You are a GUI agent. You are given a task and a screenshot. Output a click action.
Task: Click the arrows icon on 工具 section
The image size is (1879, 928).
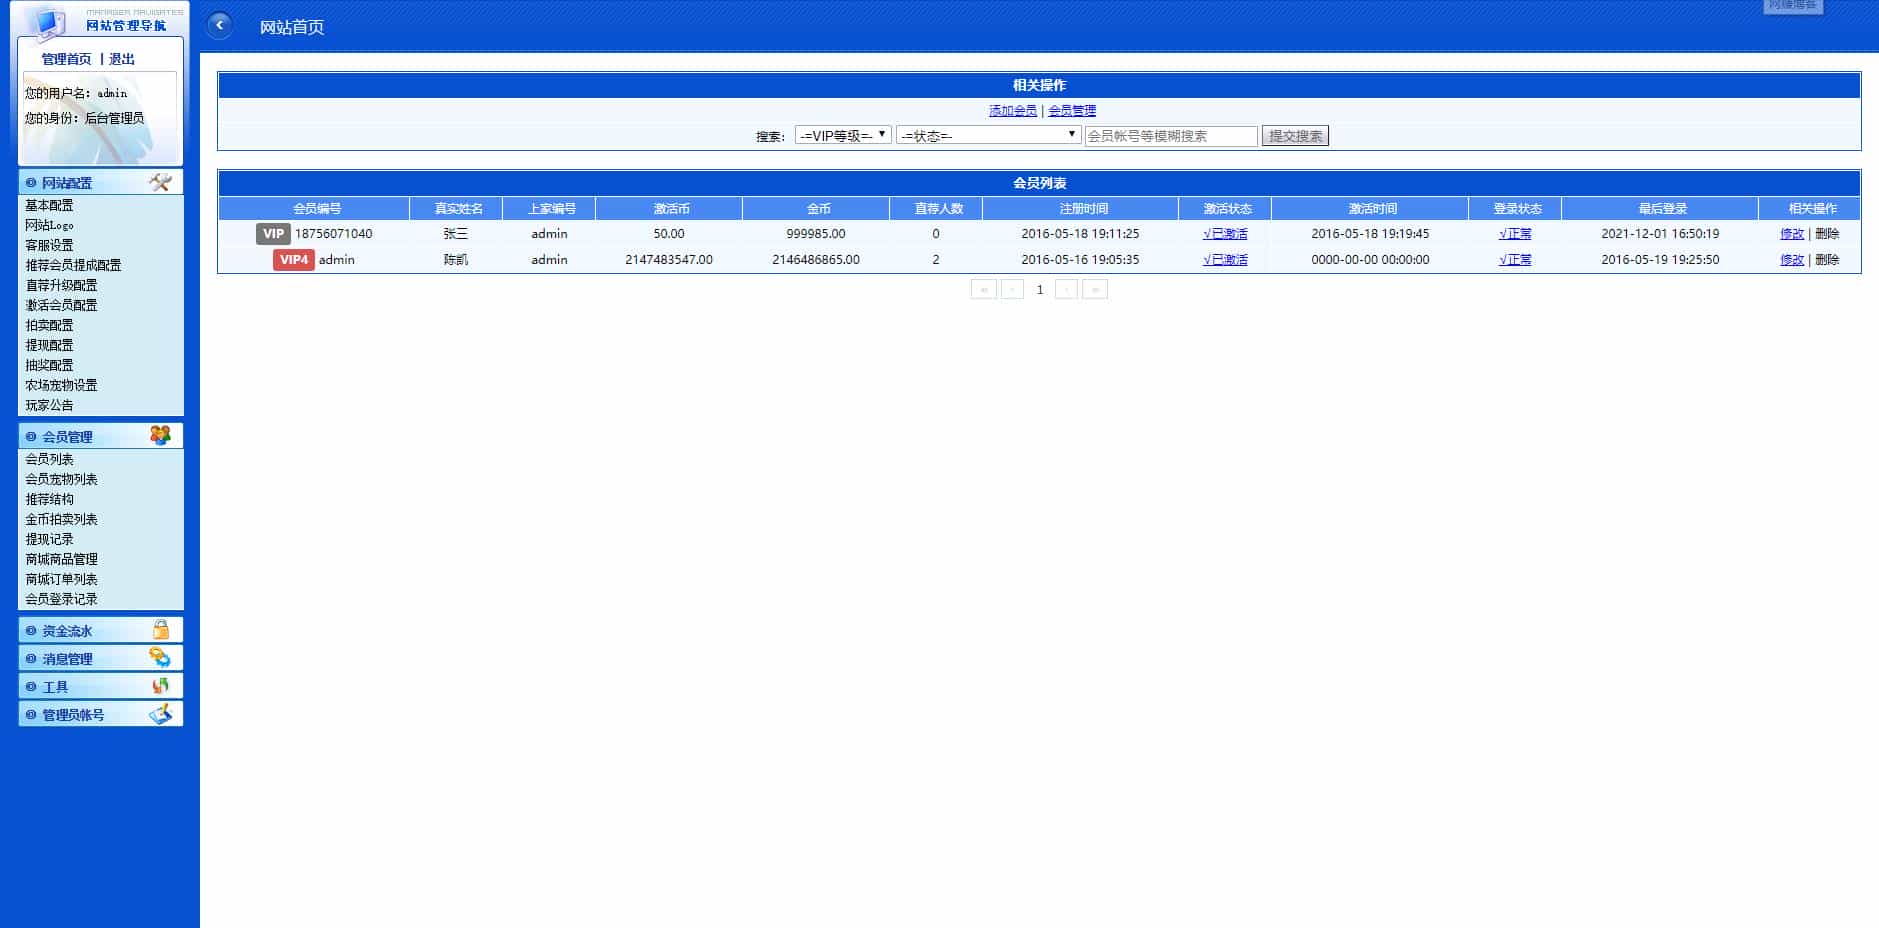tap(160, 686)
